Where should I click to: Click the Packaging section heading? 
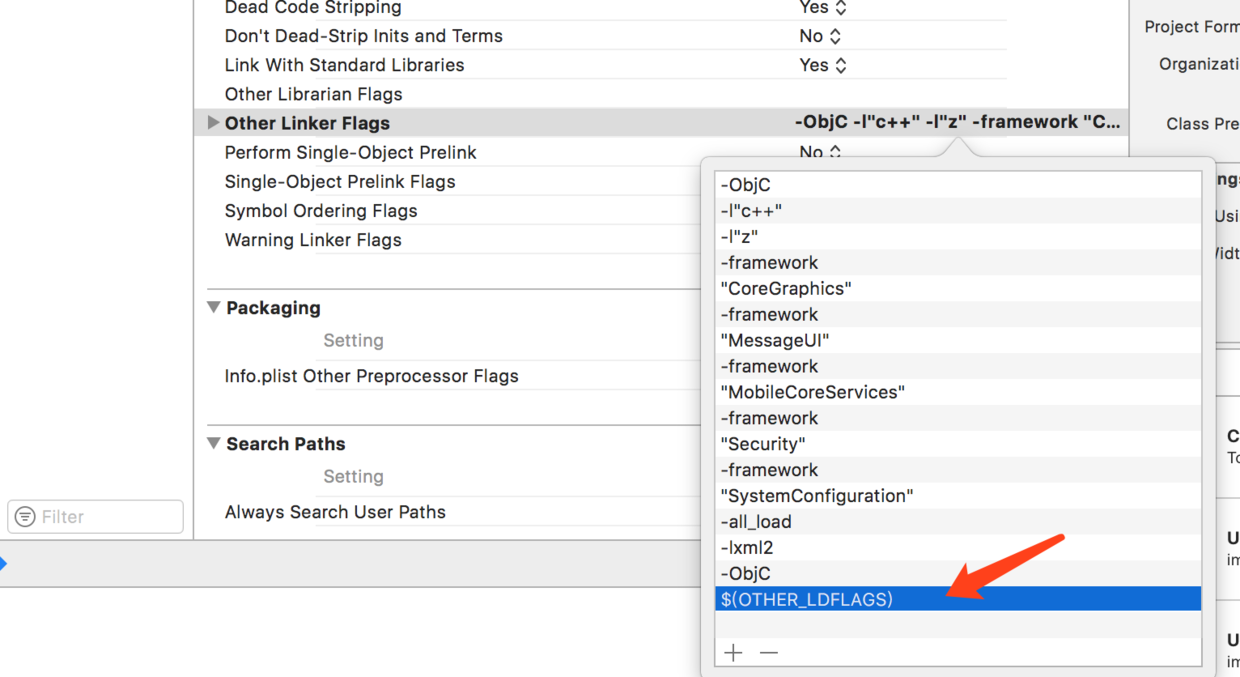click(x=273, y=308)
